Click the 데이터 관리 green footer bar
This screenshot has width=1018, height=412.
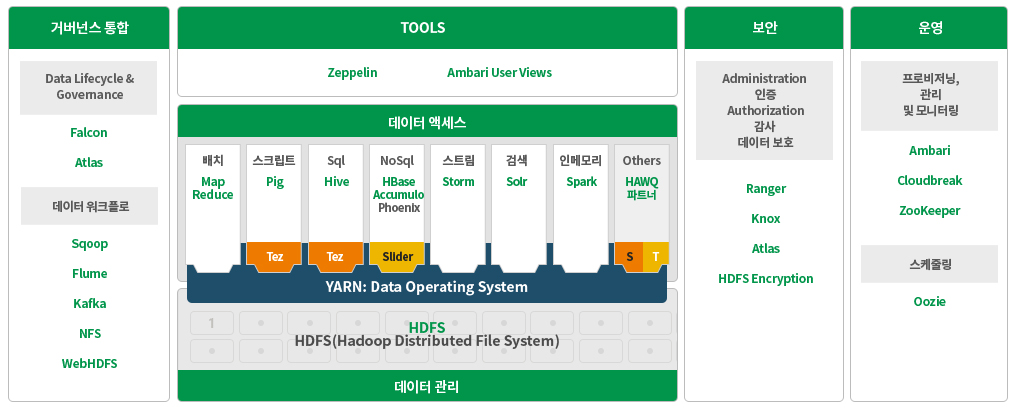click(x=427, y=386)
